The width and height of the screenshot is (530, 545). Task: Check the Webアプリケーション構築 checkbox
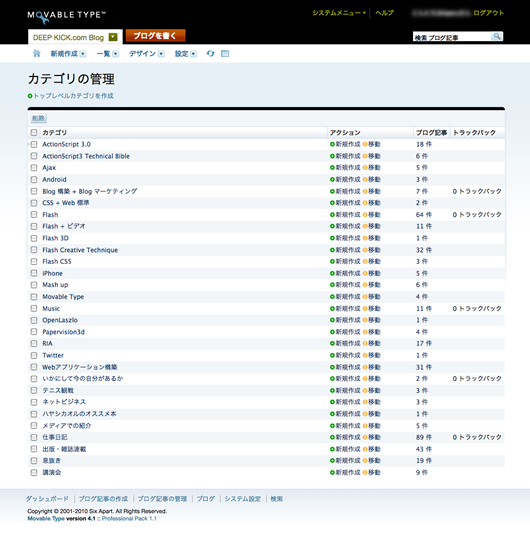click(34, 367)
